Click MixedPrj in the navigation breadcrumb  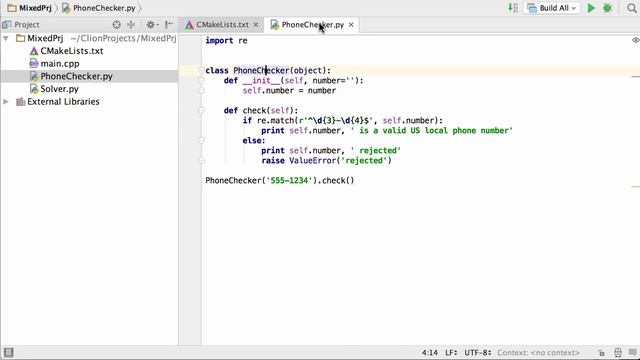coord(30,8)
